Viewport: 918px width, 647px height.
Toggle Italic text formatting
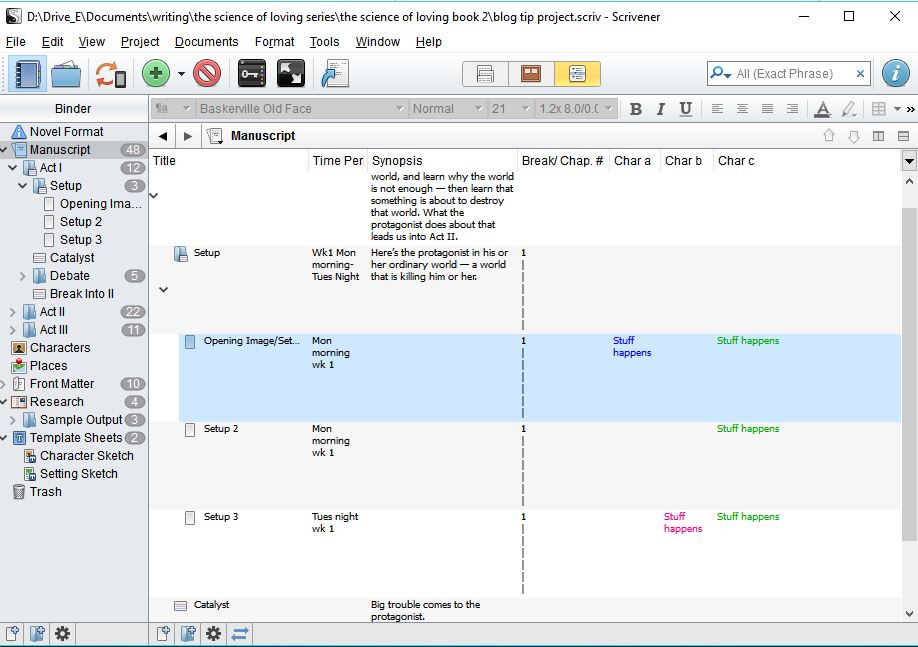(660, 109)
